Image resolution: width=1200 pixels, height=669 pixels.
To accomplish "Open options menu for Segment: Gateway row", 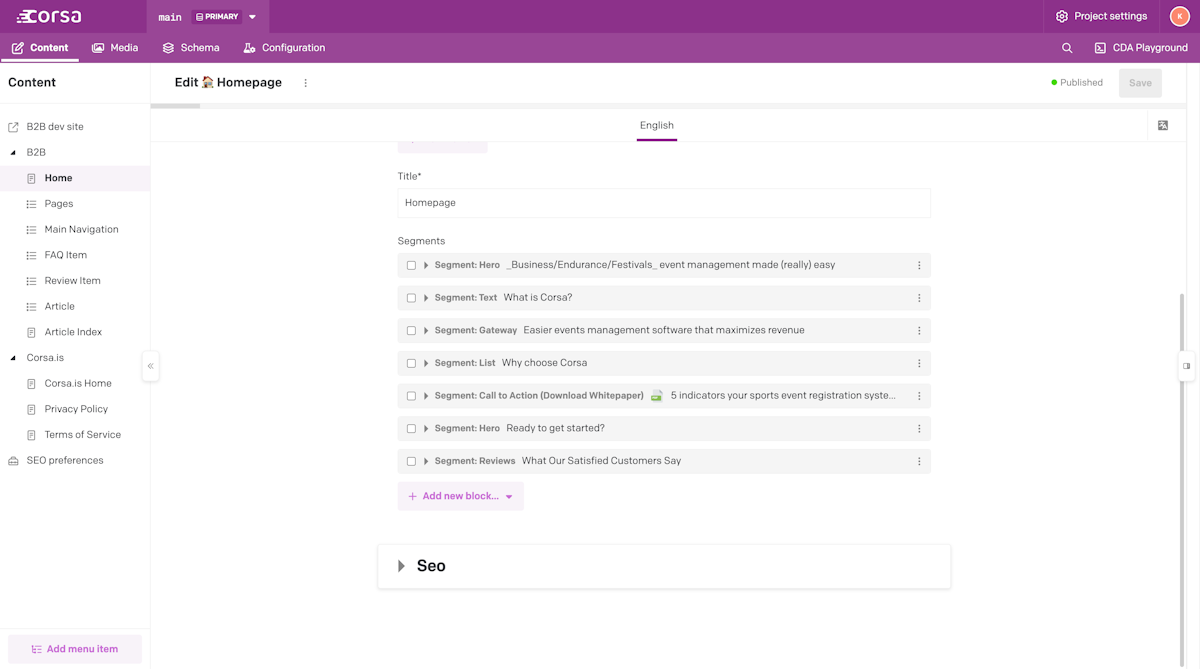I will [x=919, y=330].
